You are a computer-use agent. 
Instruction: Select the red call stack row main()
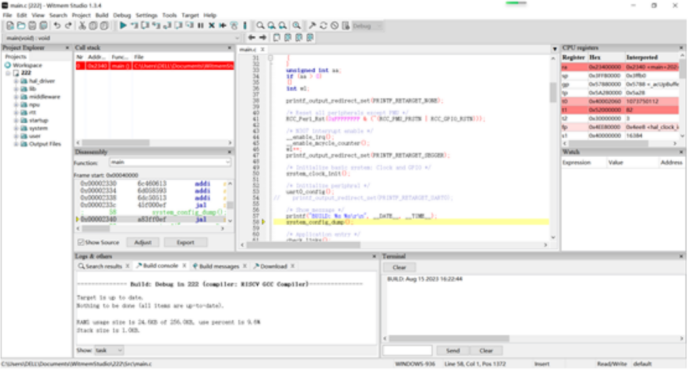click(154, 65)
